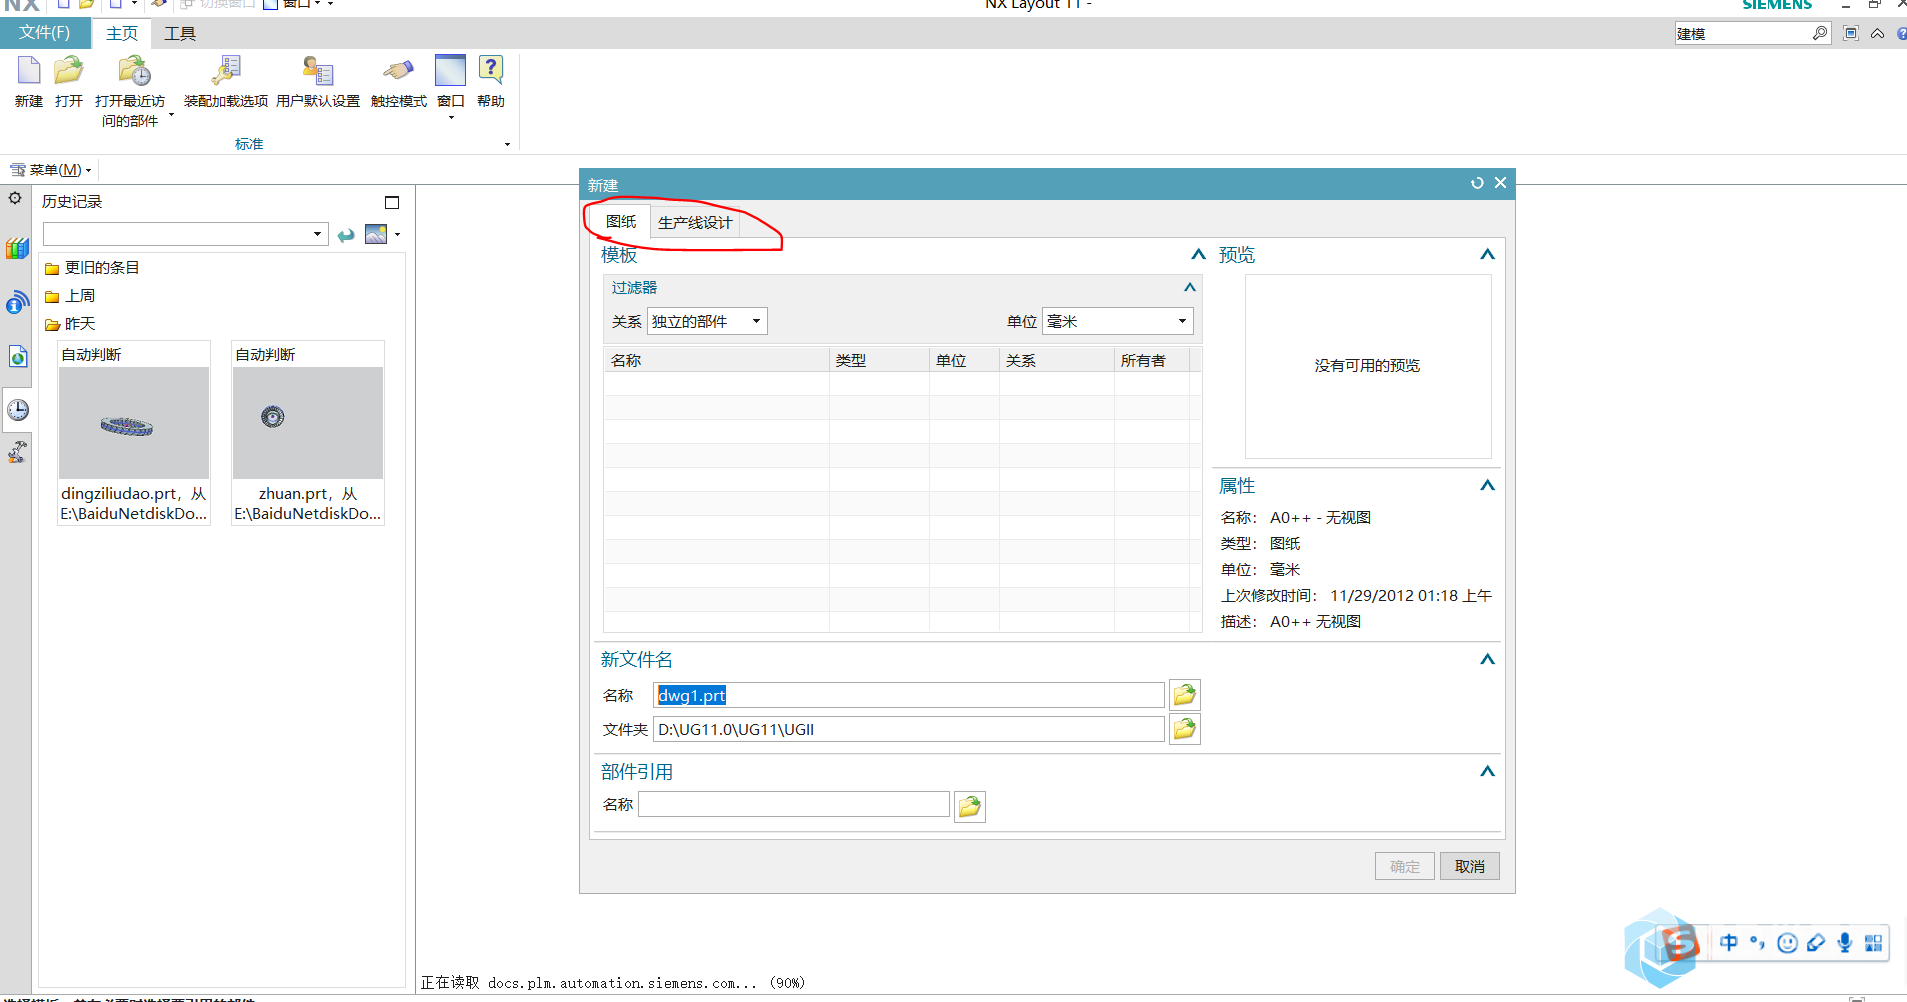Open resource bar settings gear icon
The width and height of the screenshot is (1907, 1002).
[x=15, y=198]
